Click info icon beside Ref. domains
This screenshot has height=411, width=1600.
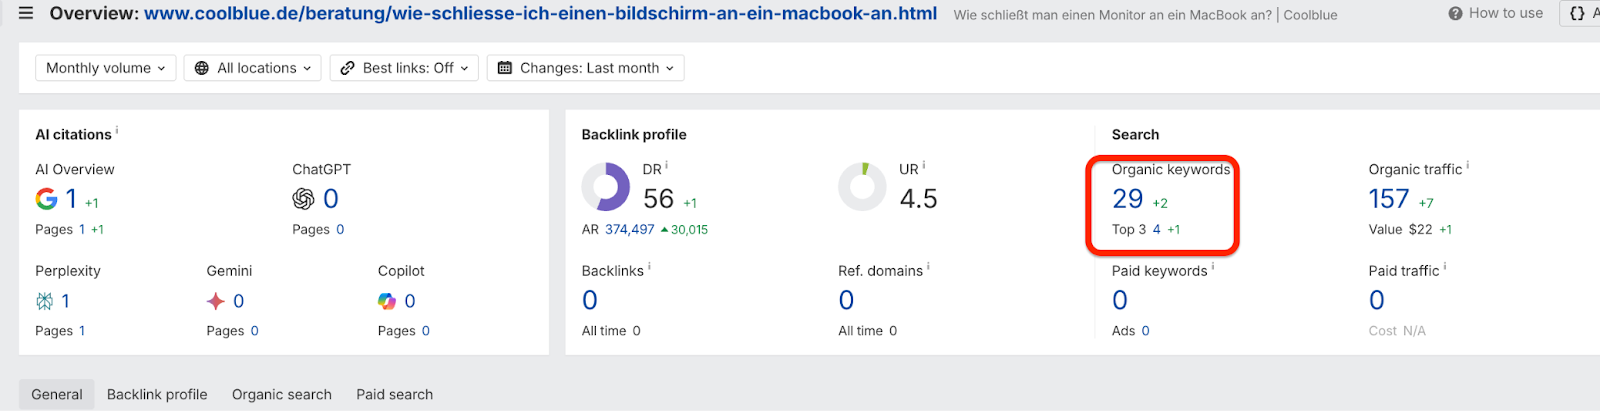coord(928,267)
